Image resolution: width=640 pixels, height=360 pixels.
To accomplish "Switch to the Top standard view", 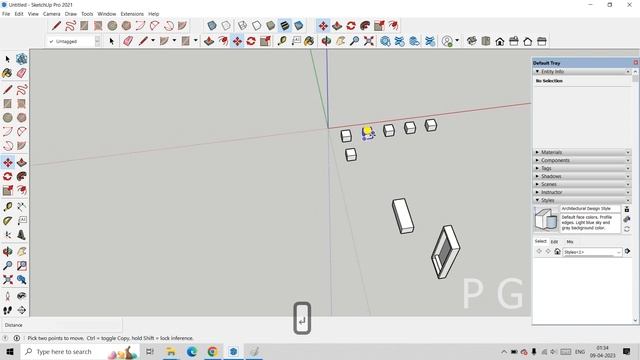I will click(x=486, y=41).
